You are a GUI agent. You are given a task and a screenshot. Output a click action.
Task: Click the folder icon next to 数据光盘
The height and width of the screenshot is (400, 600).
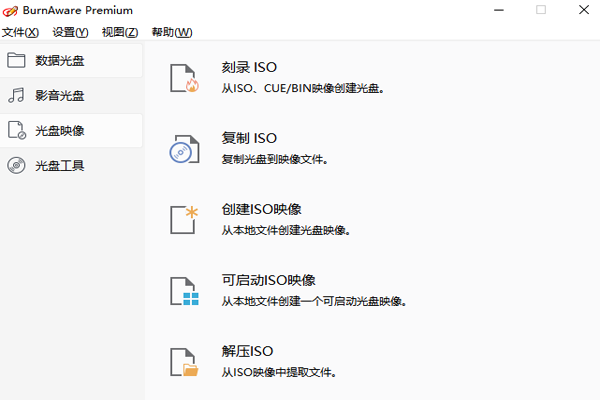click(16, 60)
